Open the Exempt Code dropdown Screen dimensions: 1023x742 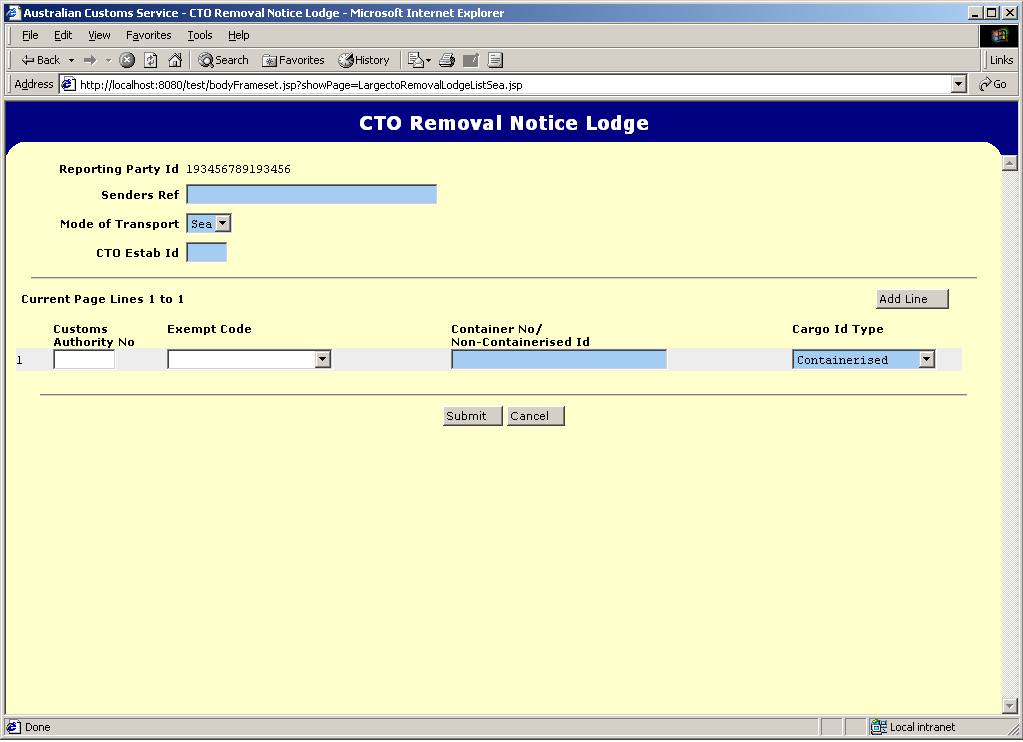(x=249, y=360)
